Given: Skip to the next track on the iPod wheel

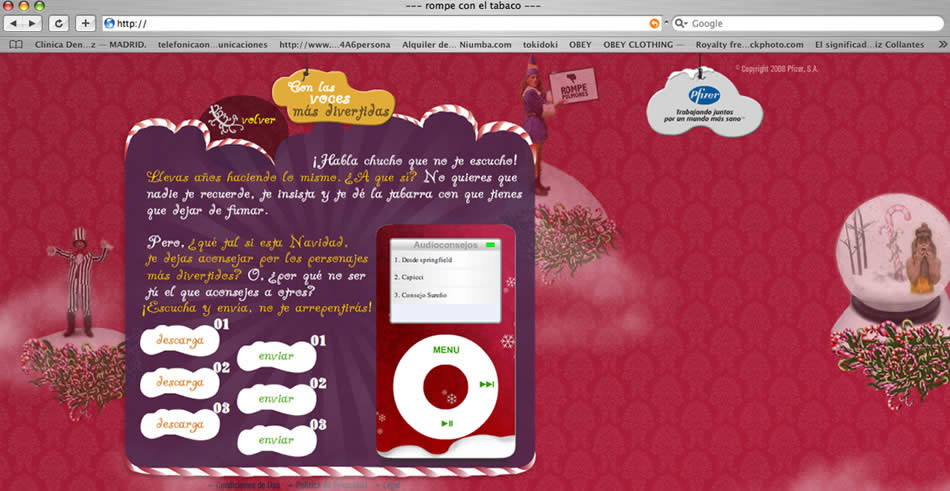Looking at the screenshot, I should [x=487, y=384].
